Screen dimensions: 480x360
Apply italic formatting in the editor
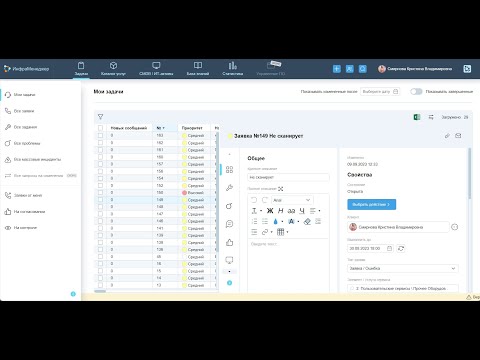281,211
